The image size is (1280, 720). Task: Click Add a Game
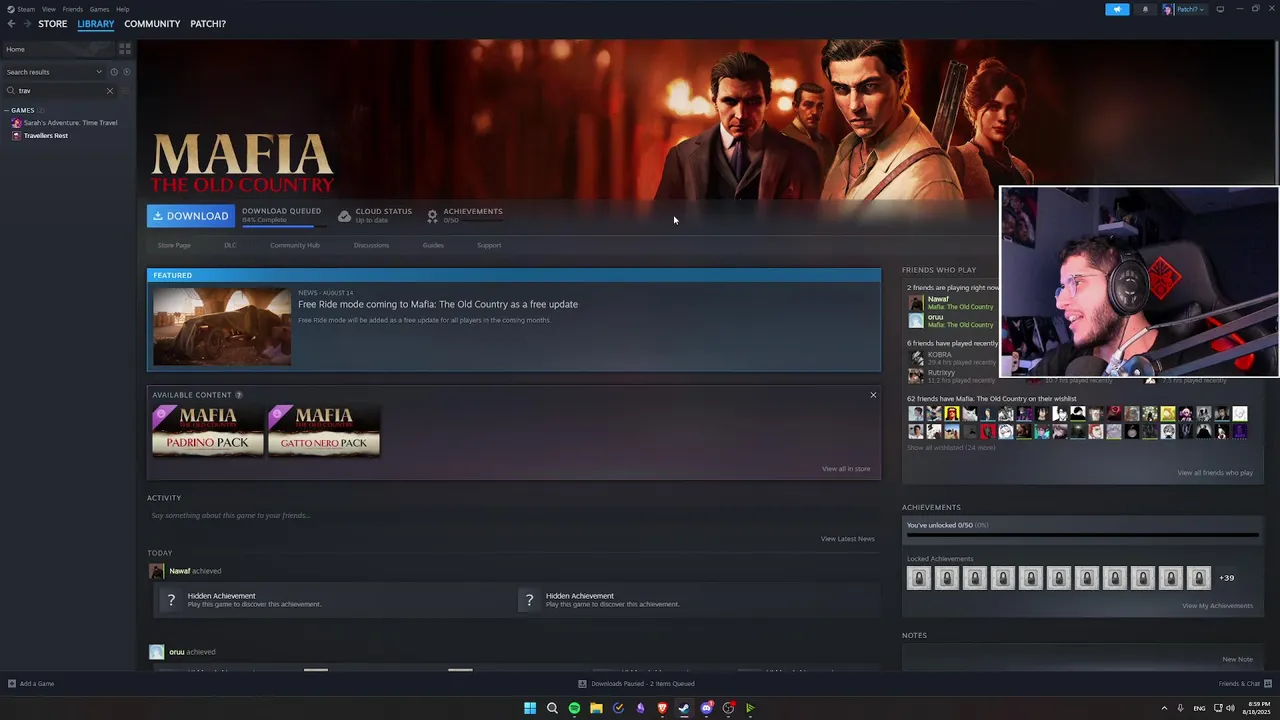[x=31, y=684]
